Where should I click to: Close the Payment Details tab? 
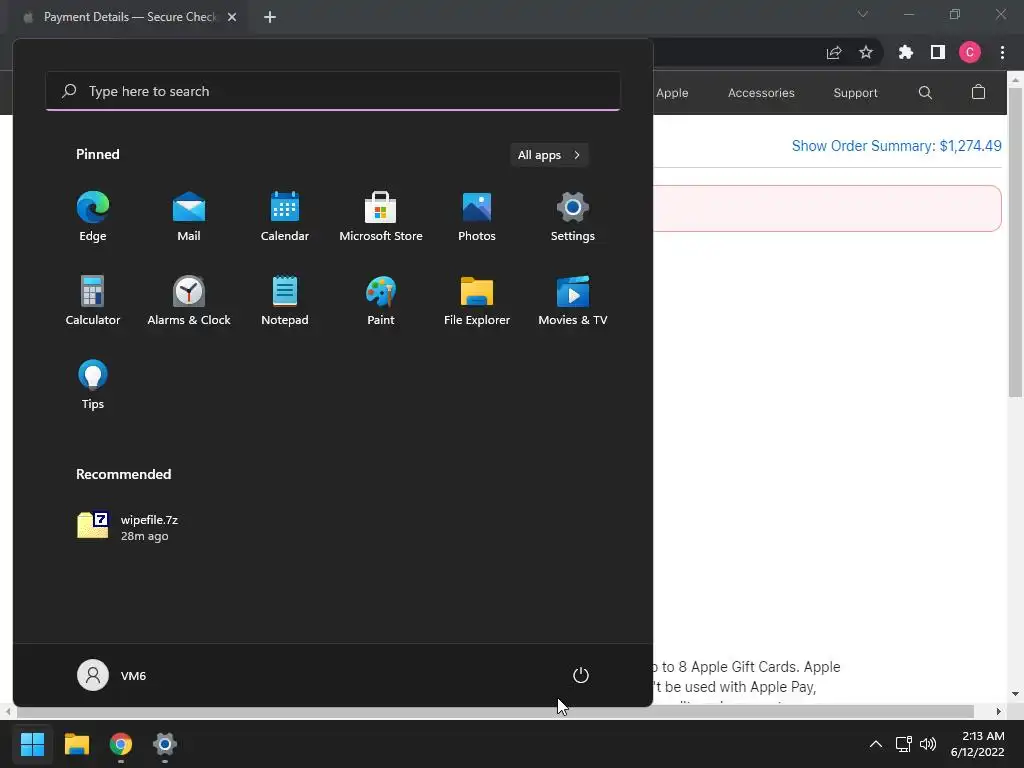(x=232, y=17)
